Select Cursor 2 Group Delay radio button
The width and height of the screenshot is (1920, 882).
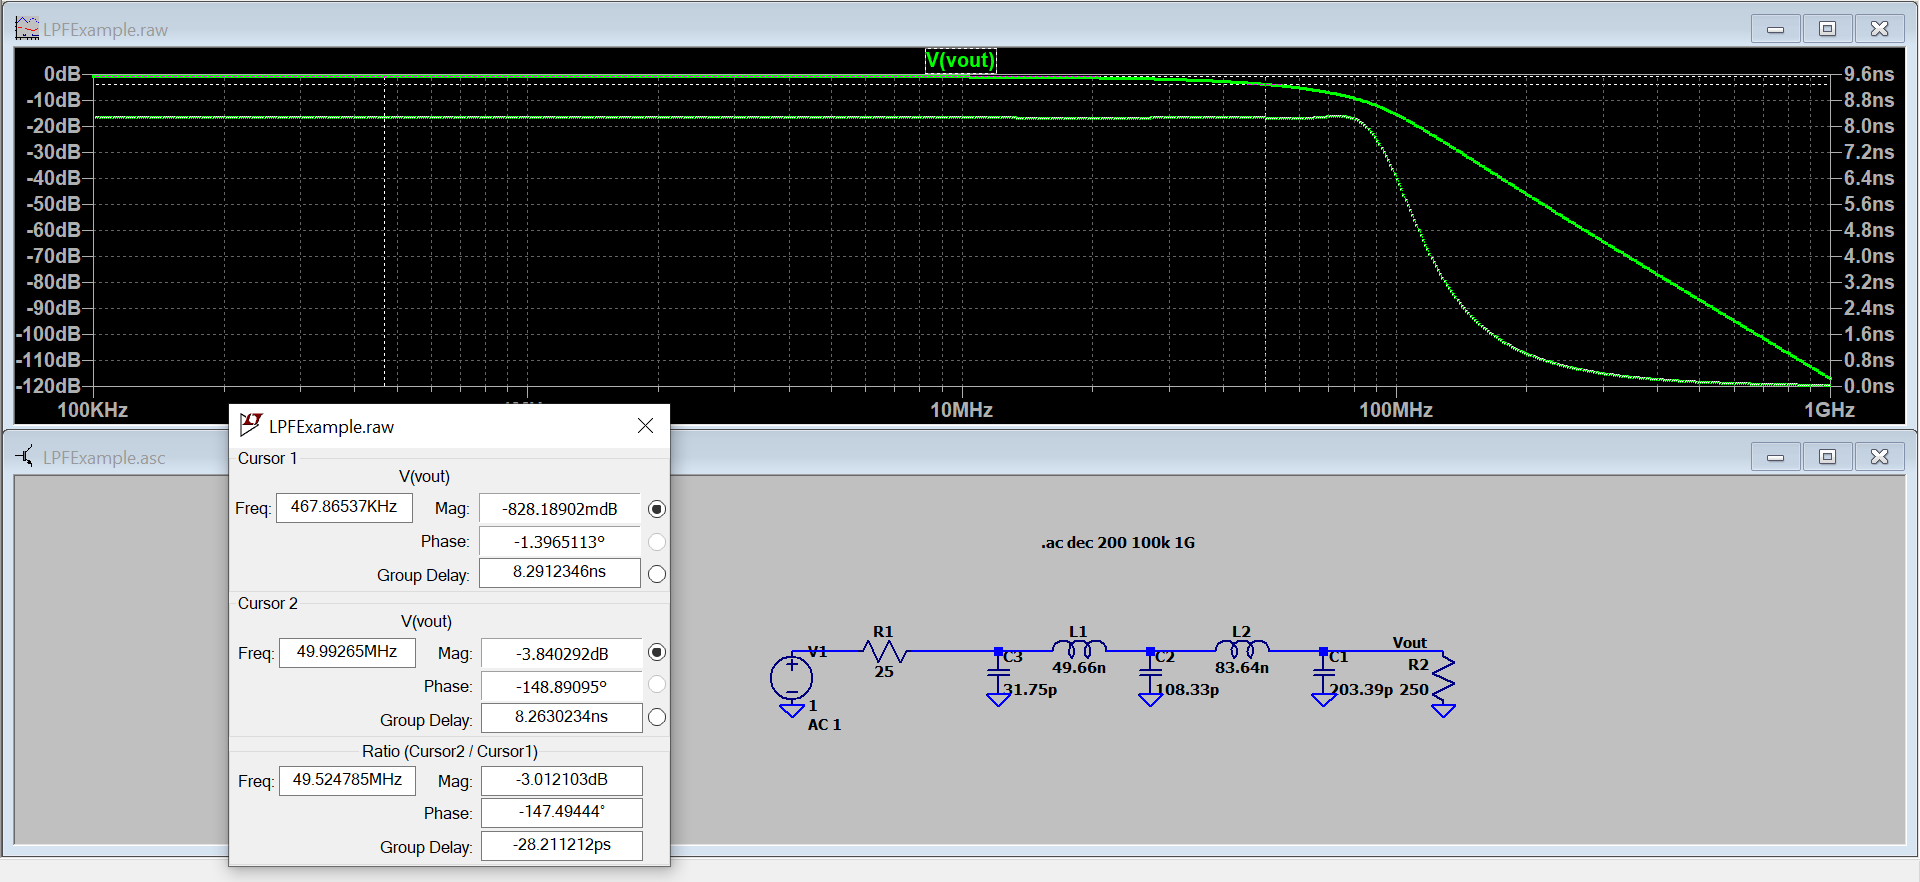[657, 717]
